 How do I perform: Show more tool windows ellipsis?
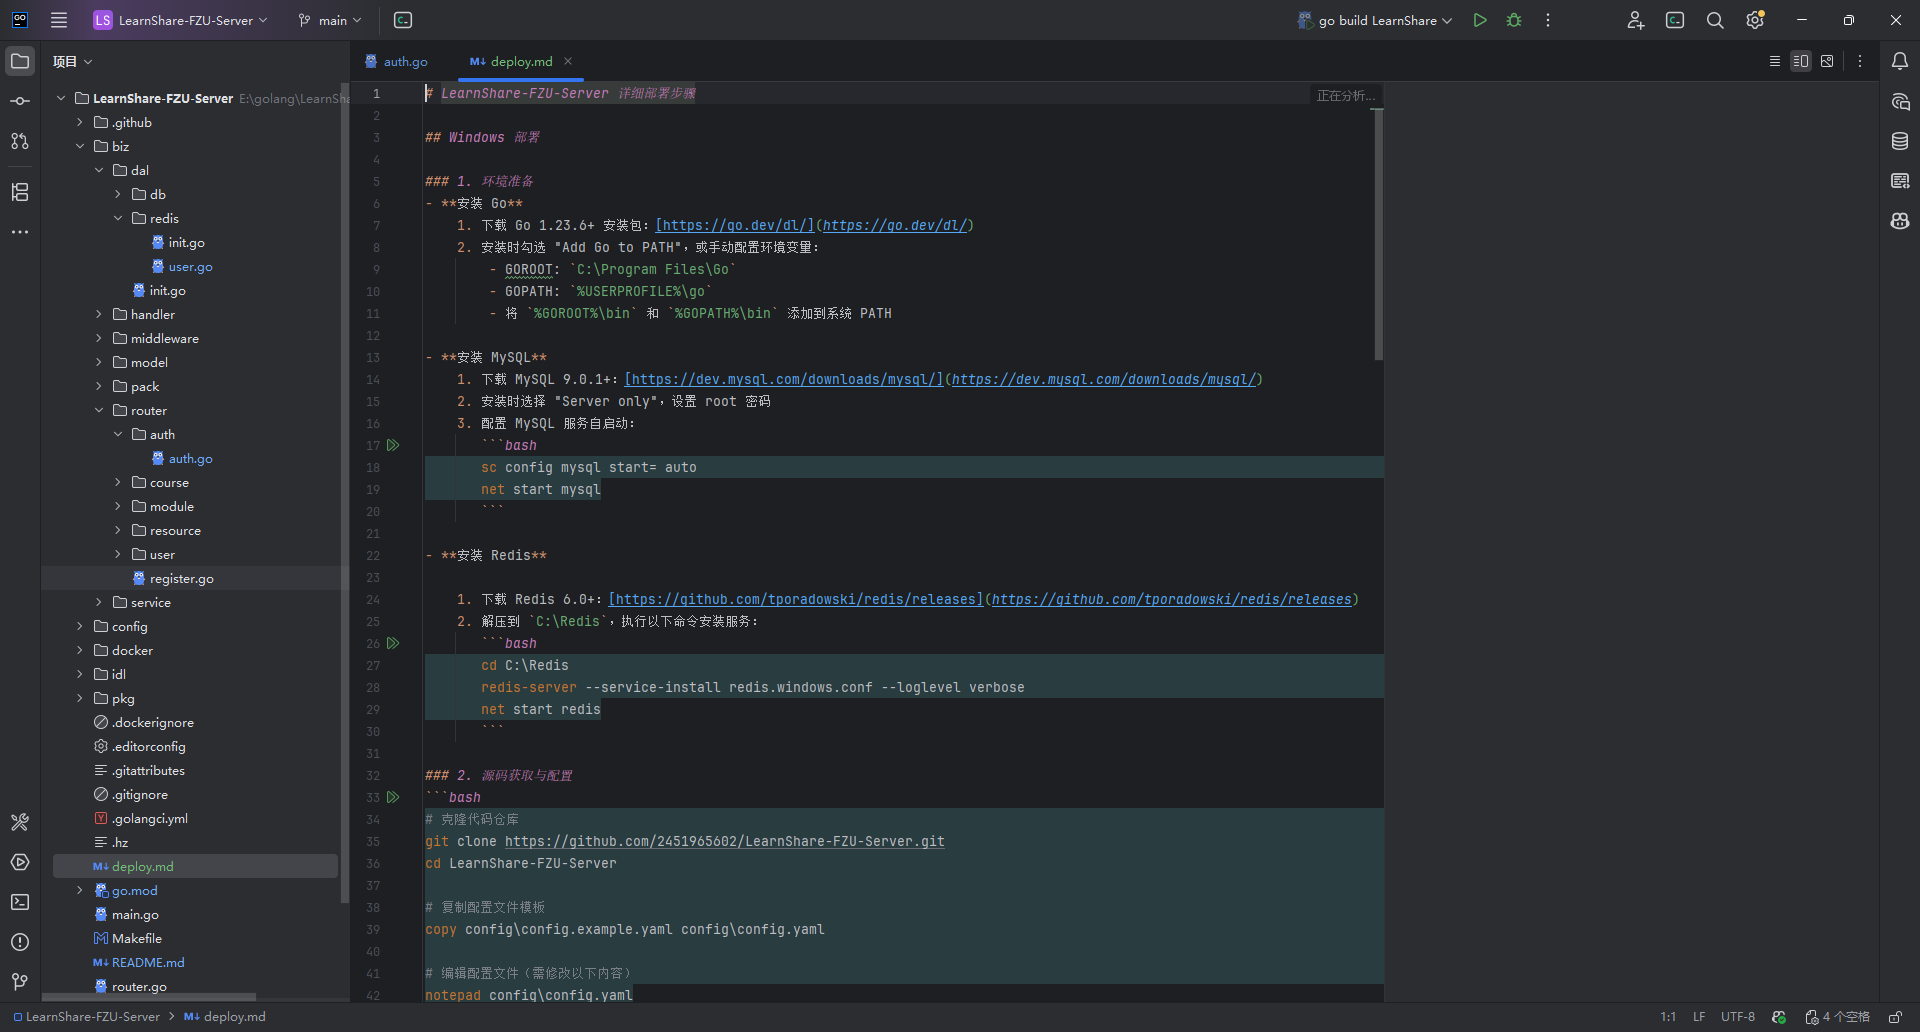pos(20,232)
